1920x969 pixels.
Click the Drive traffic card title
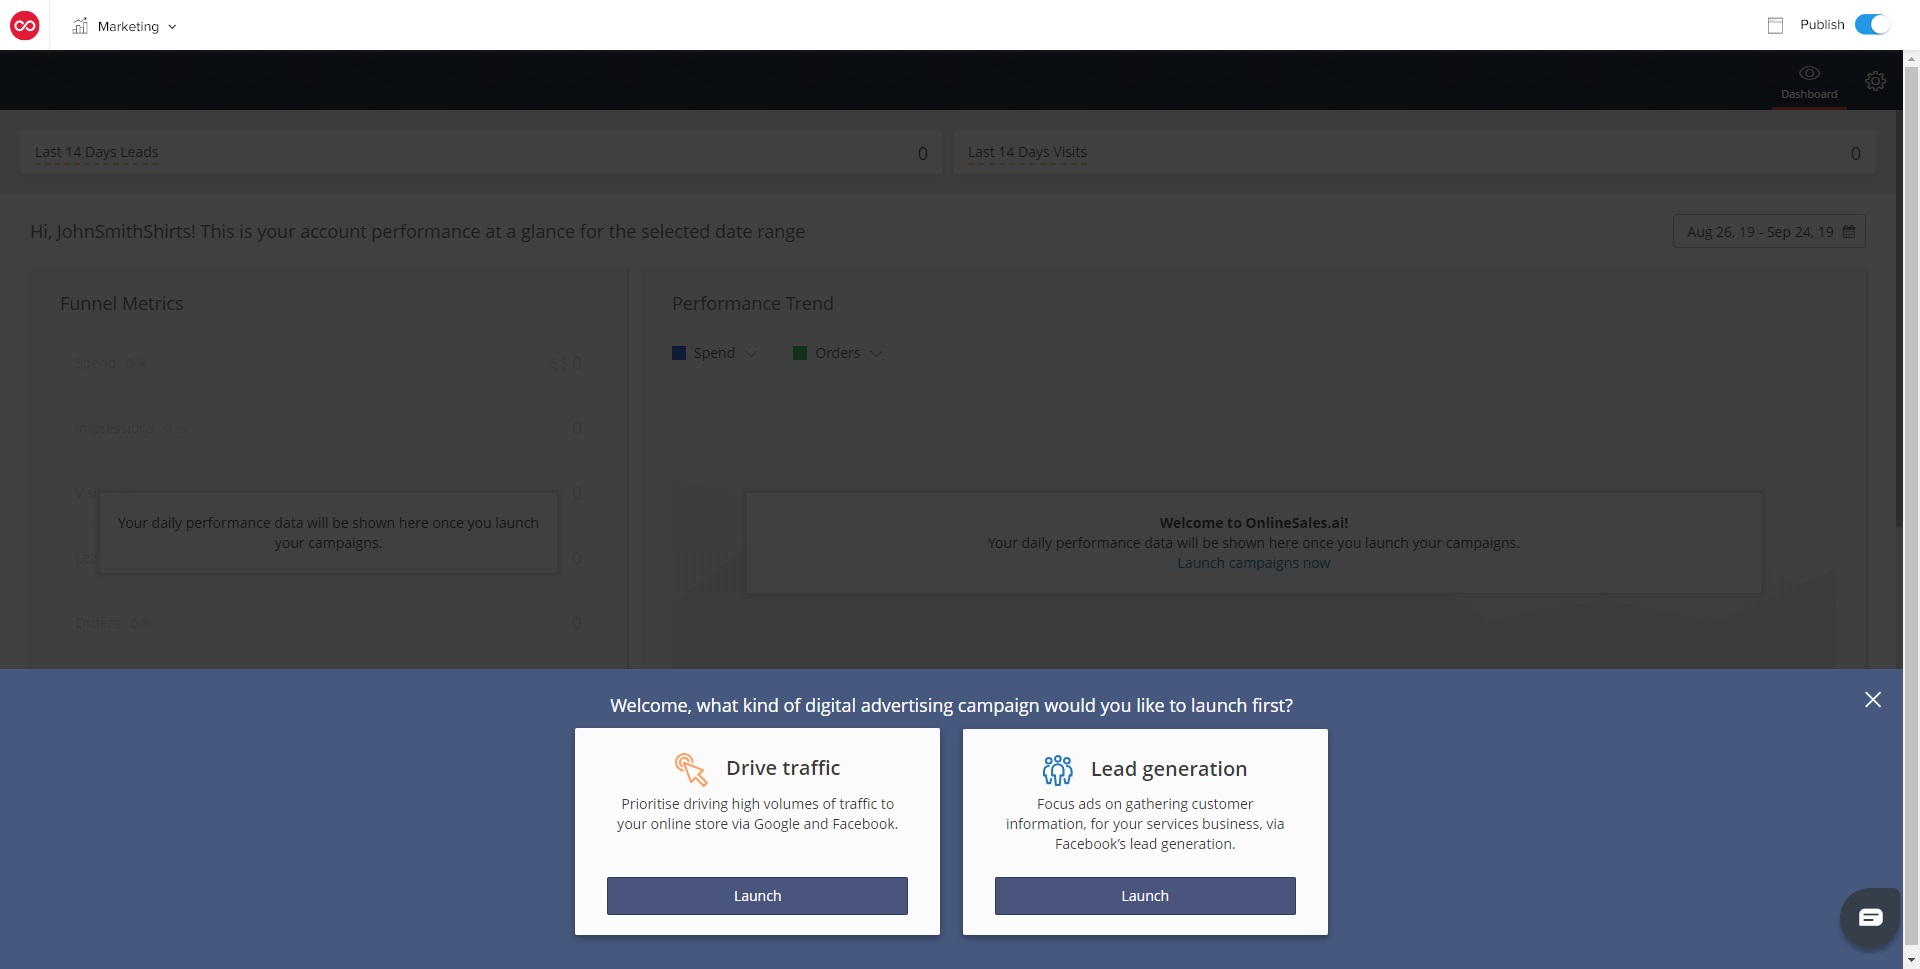pos(783,768)
